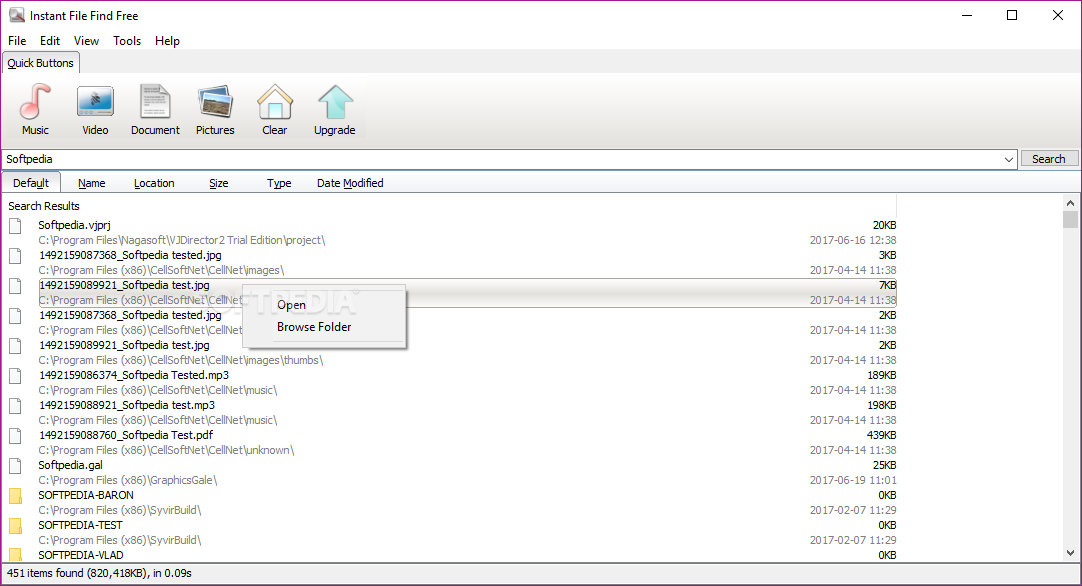Screen dimensions: 1082x586
Task: Open the Edit menu
Action: pyautogui.click(x=50, y=41)
